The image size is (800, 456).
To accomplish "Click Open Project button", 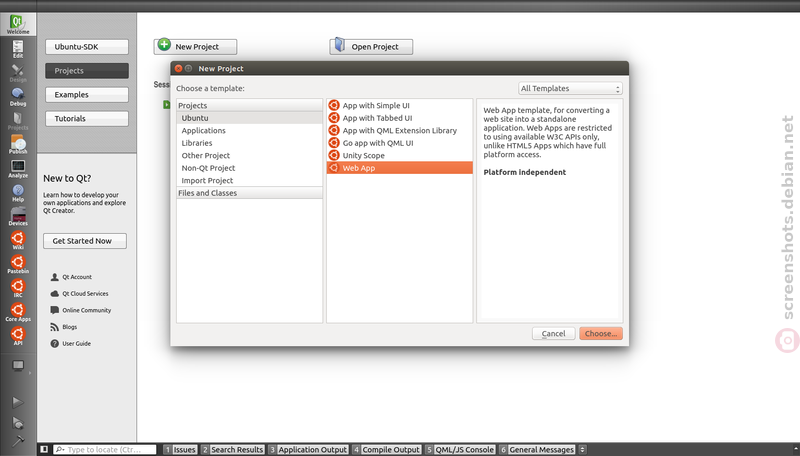I will tap(371, 46).
